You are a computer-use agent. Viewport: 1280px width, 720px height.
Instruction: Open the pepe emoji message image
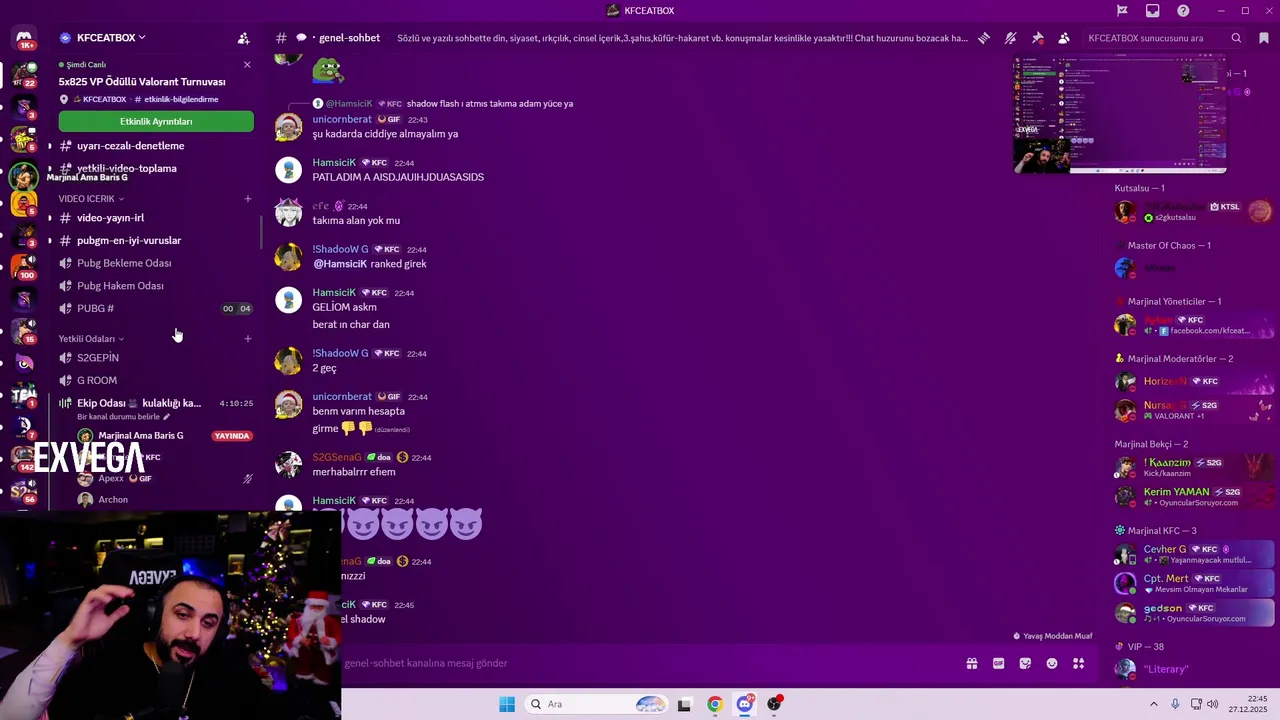[x=328, y=70]
